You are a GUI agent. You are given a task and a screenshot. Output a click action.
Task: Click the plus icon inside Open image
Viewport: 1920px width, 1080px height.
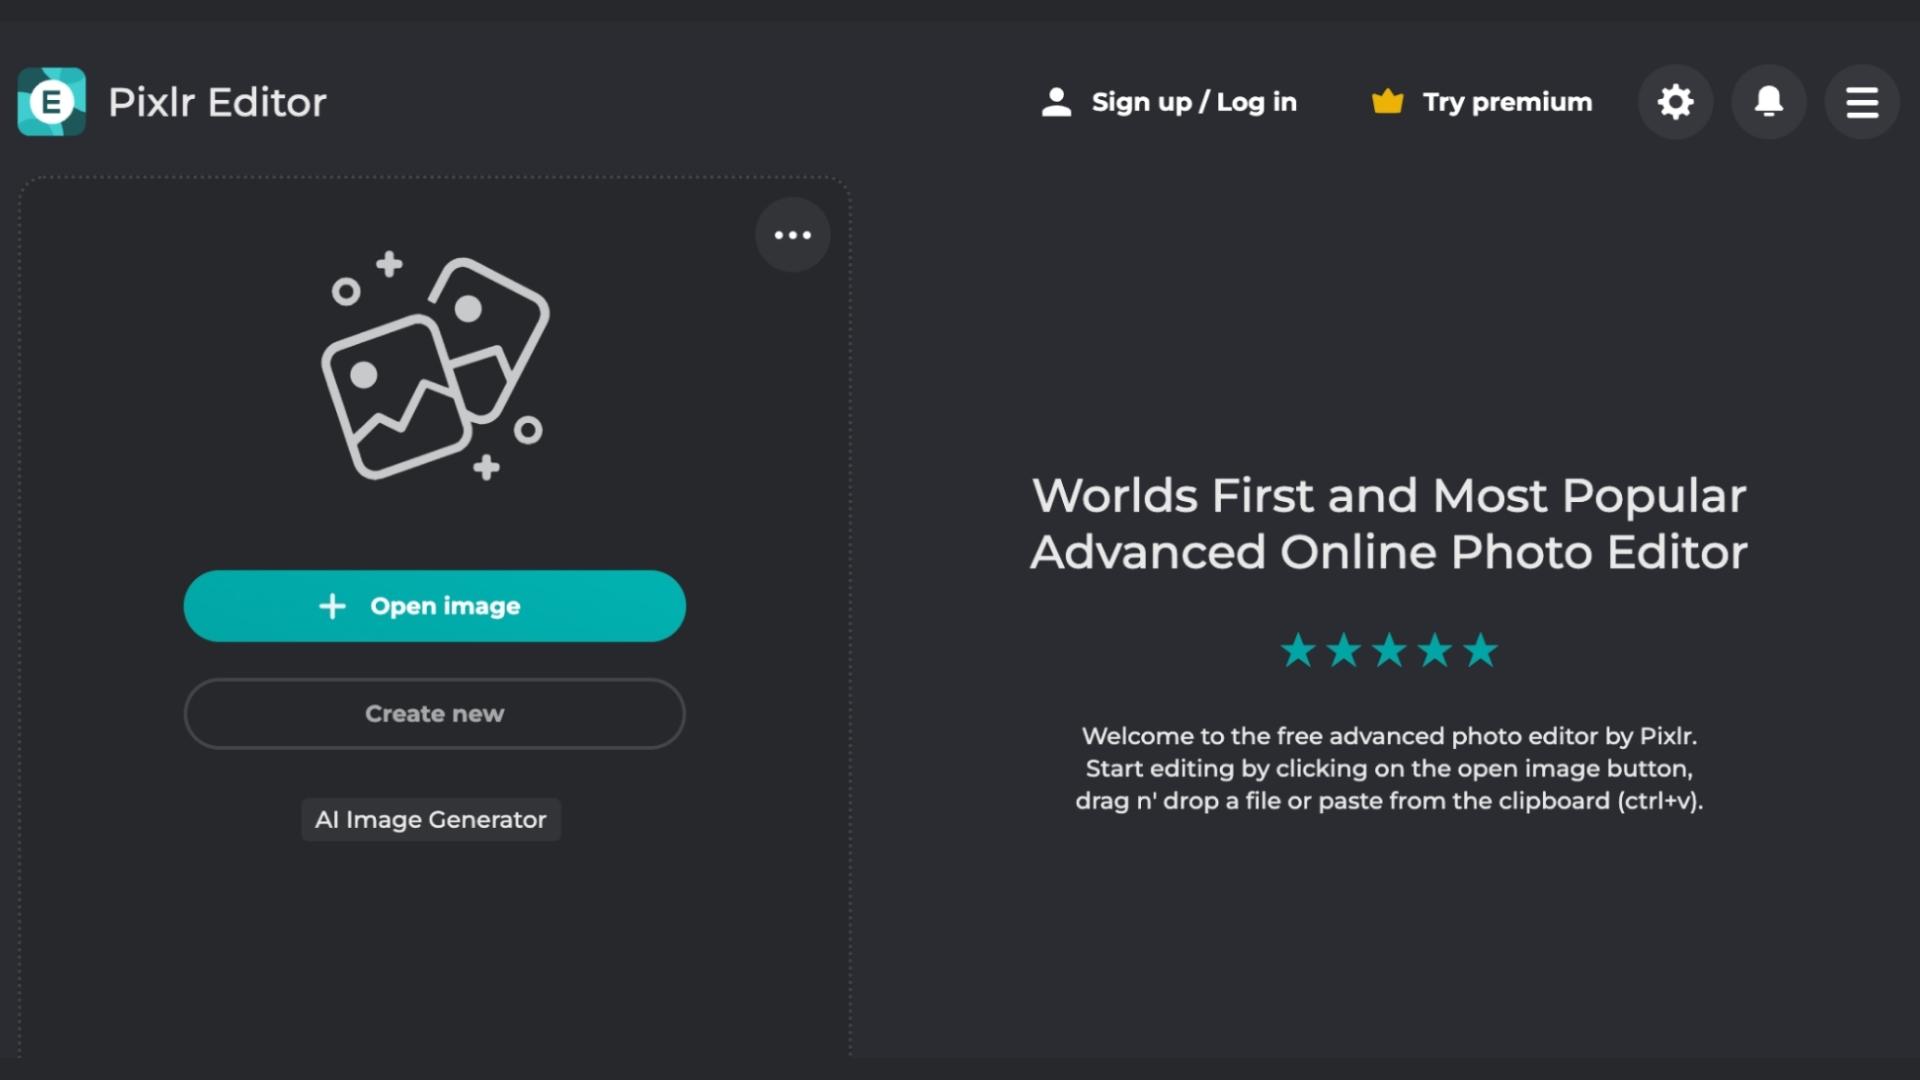332,606
